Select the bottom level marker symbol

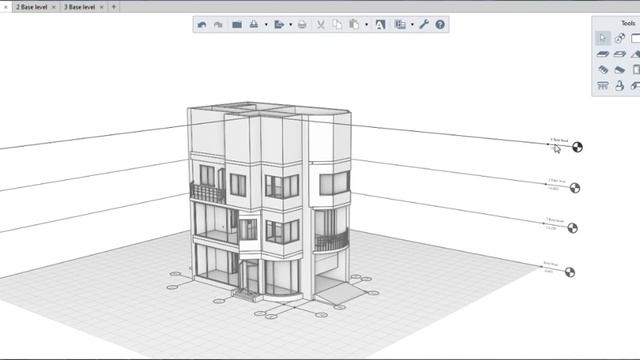point(570,272)
